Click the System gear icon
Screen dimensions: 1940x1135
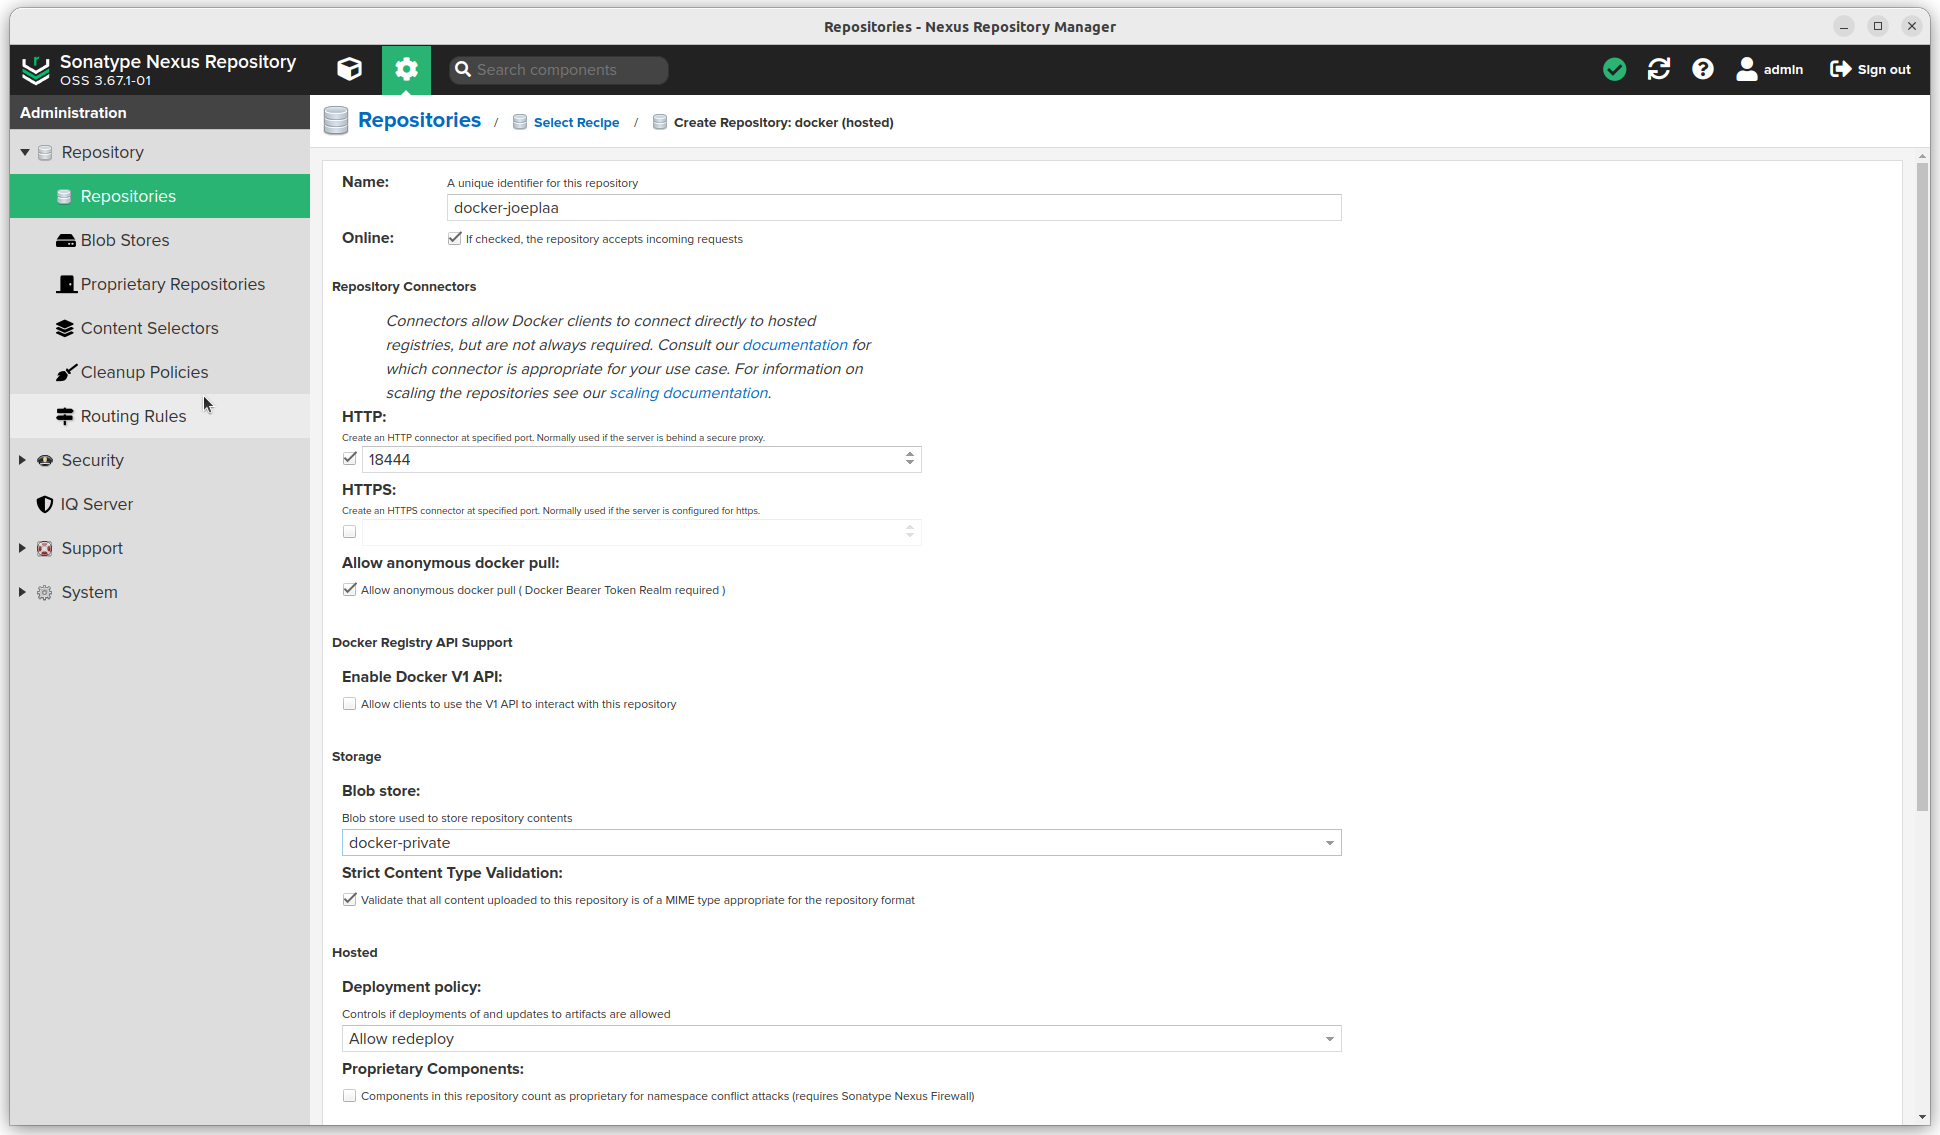coord(45,592)
